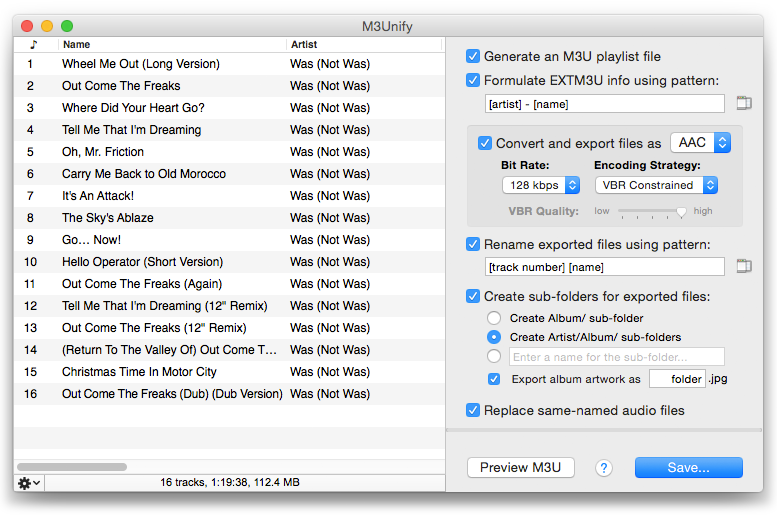The height and width of the screenshot is (515, 777).
Task: Click the EXTM3U pattern field [artist] - [name]
Action: [x=604, y=104]
